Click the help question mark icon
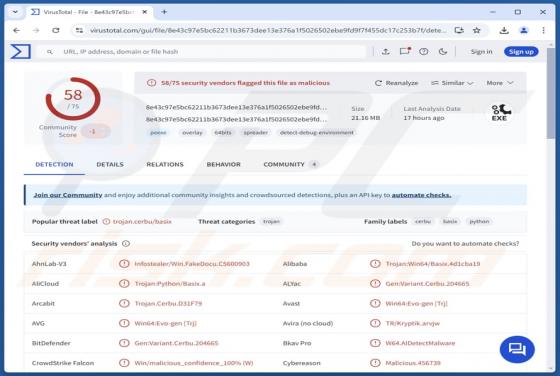560x376 pixels. click(424, 52)
